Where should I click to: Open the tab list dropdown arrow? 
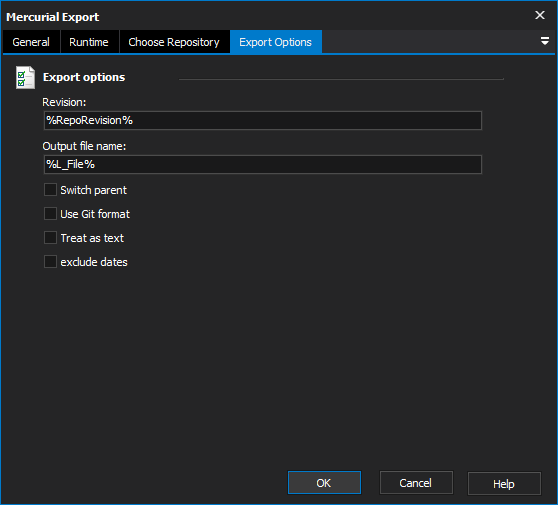544,41
